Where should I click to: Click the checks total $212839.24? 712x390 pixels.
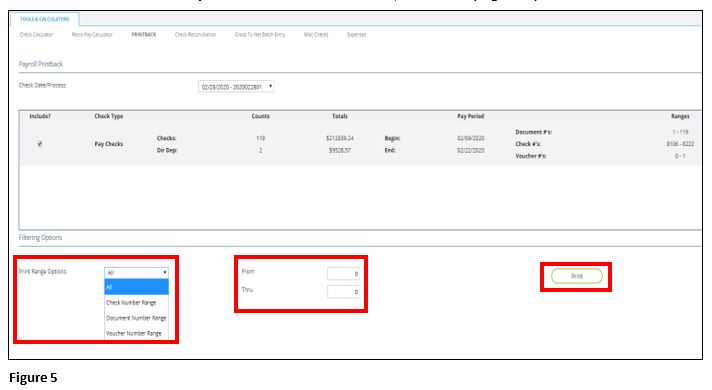pyautogui.click(x=340, y=138)
